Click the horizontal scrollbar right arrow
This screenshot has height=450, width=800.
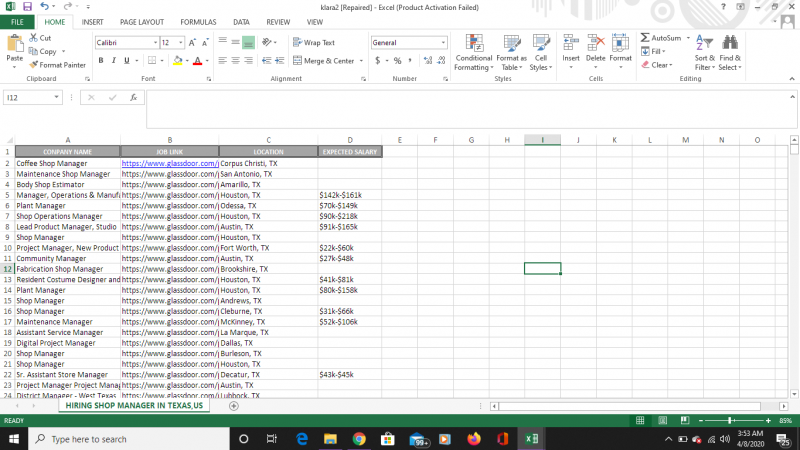click(x=784, y=406)
